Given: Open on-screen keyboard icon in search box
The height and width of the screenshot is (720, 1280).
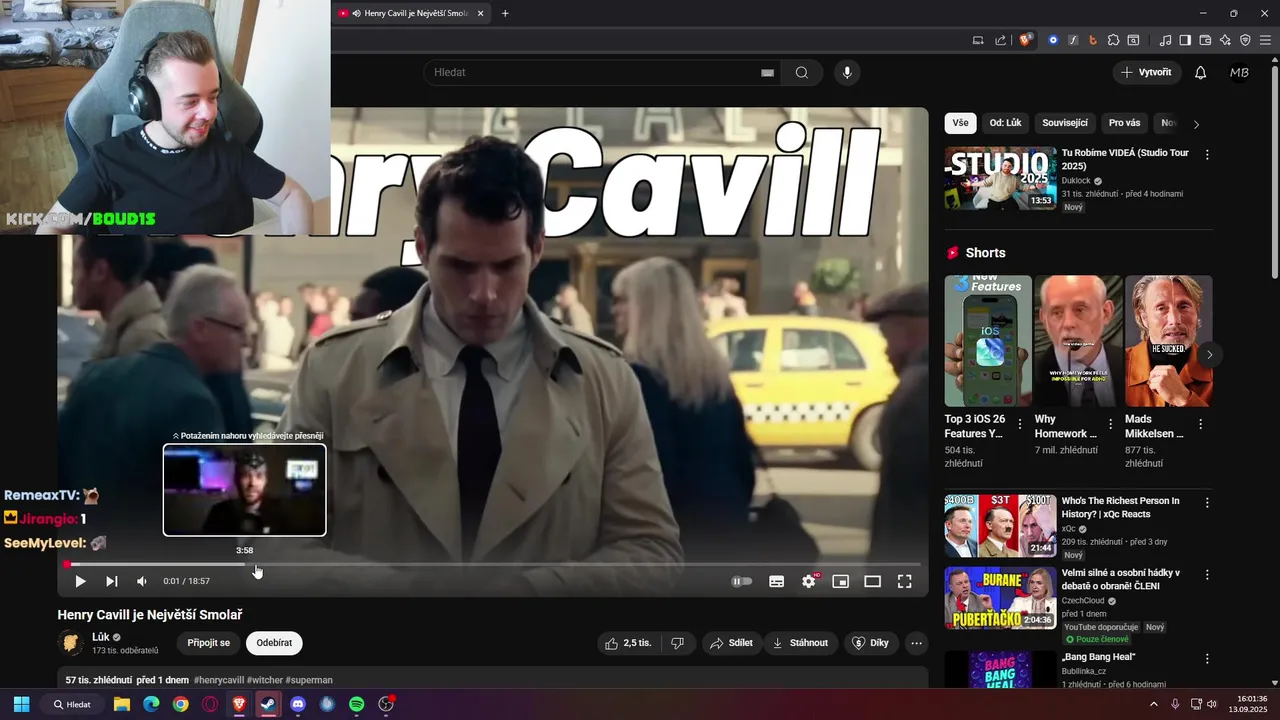Looking at the screenshot, I should click(x=767, y=72).
